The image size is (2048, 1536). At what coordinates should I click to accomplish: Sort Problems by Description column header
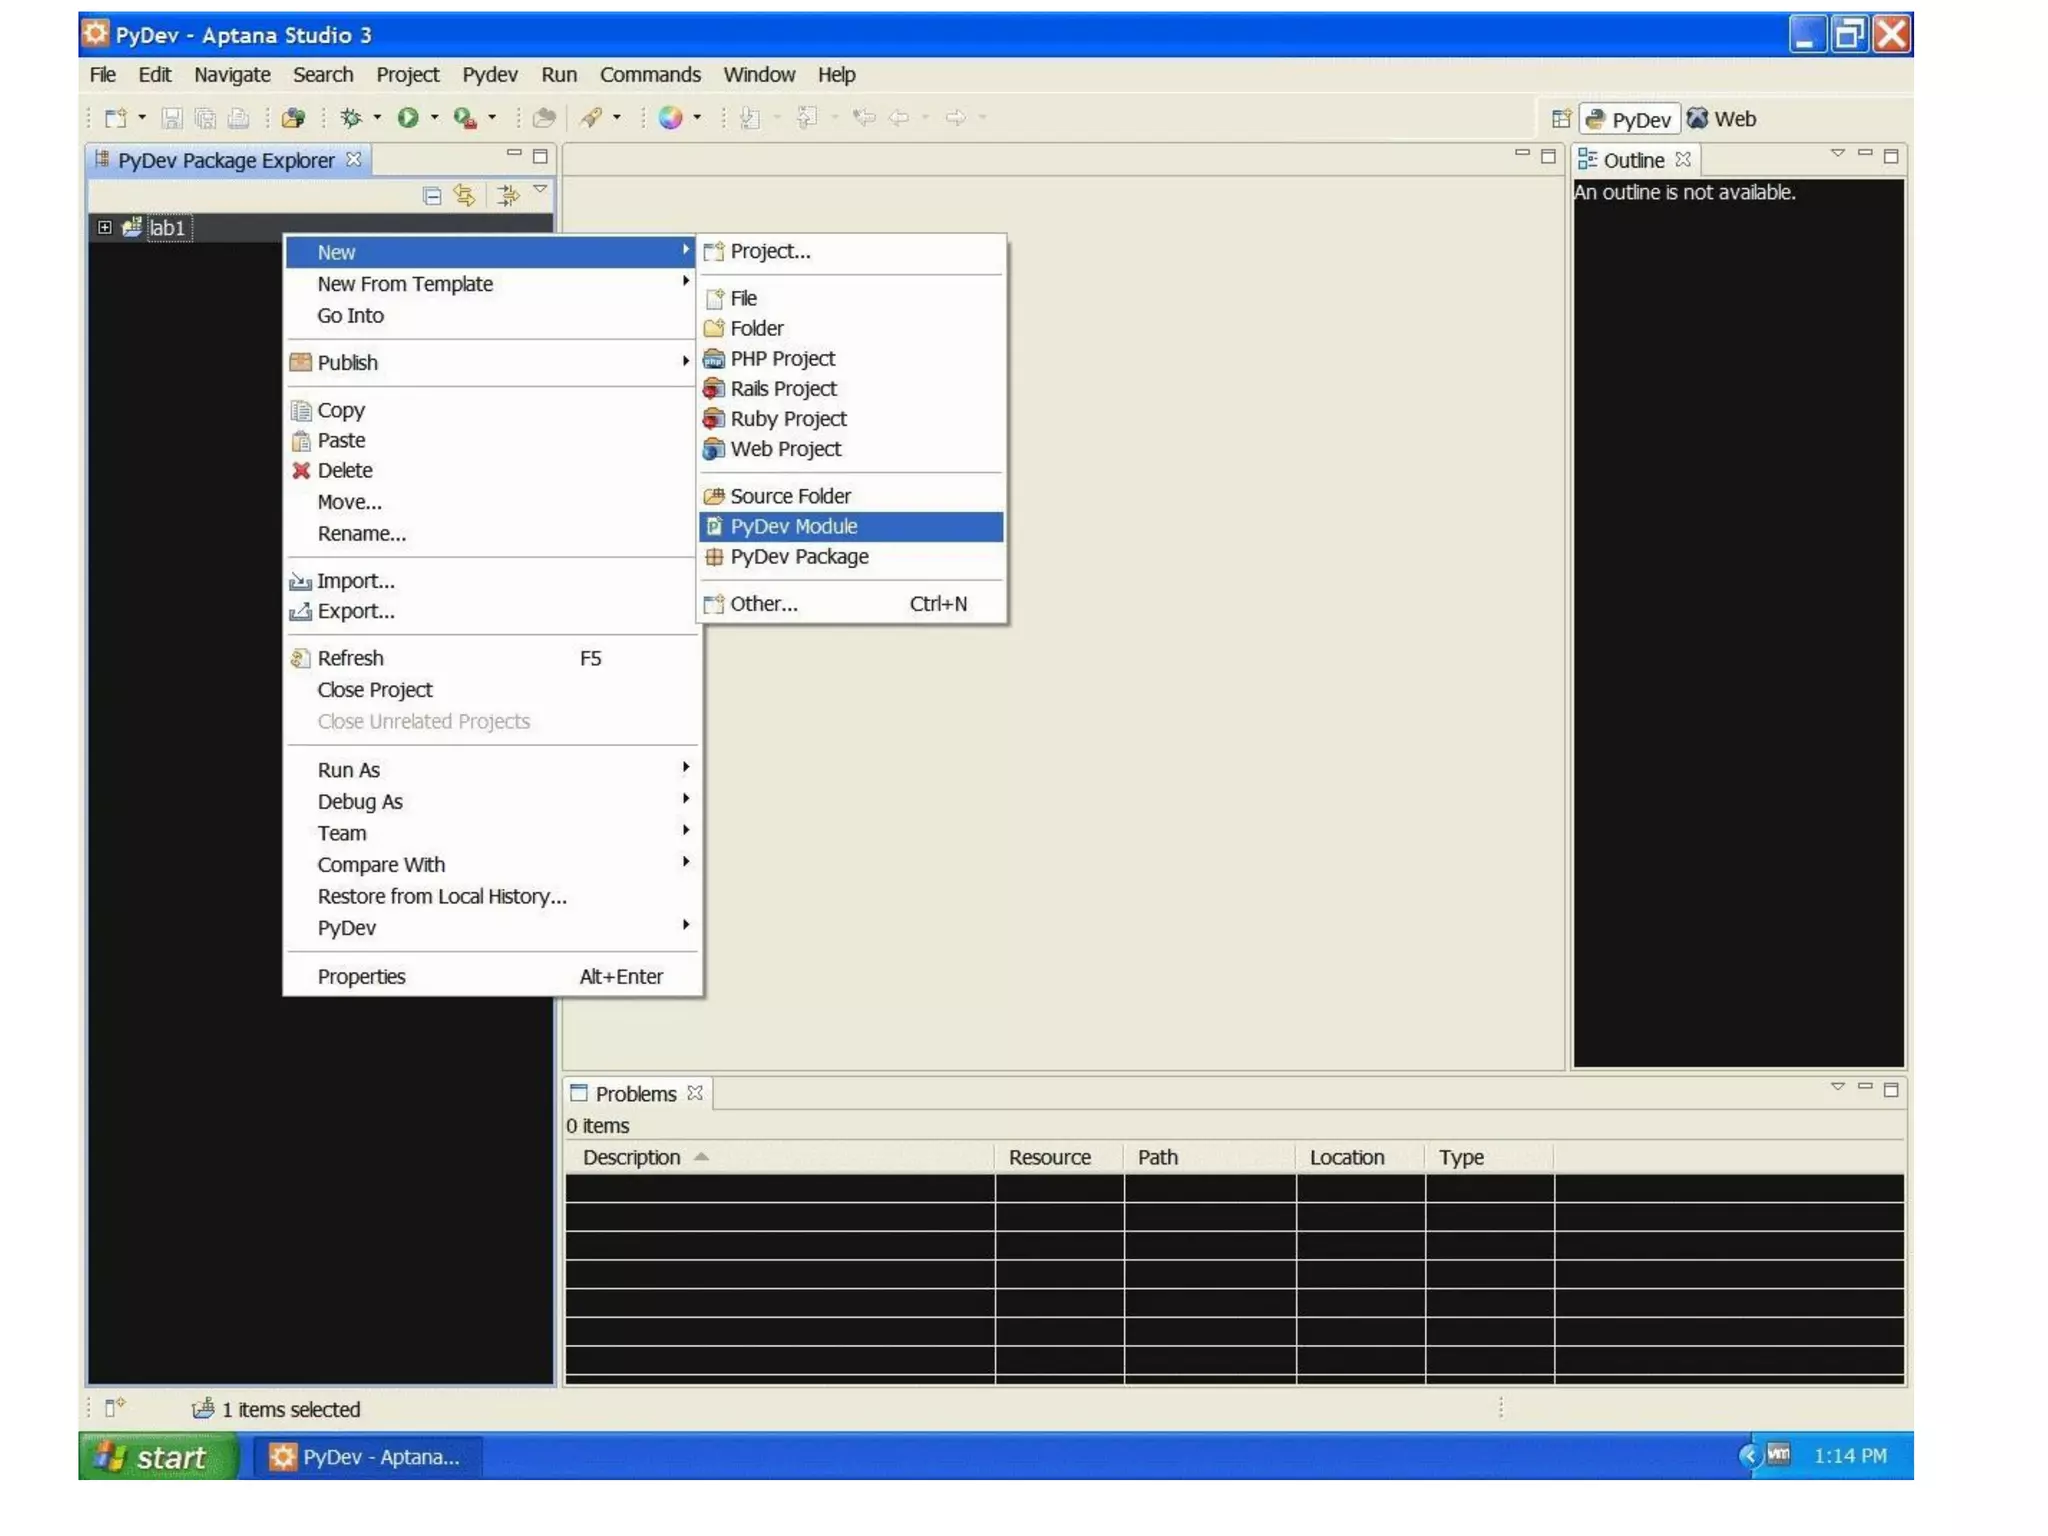coord(779,1158)
